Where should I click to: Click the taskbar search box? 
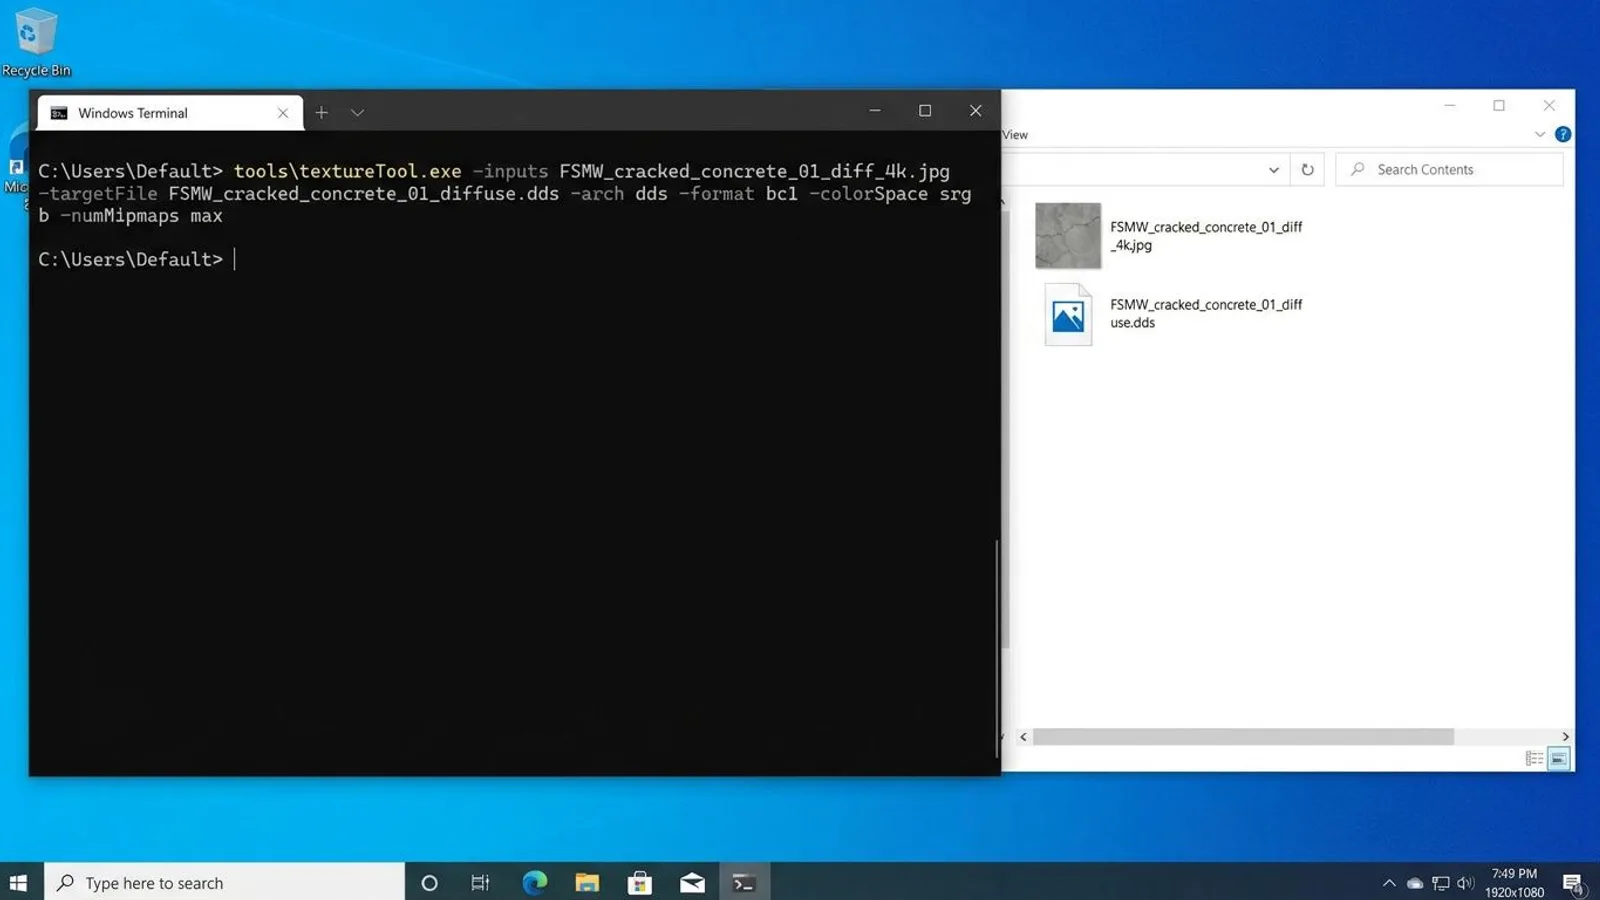coord(225,882)
